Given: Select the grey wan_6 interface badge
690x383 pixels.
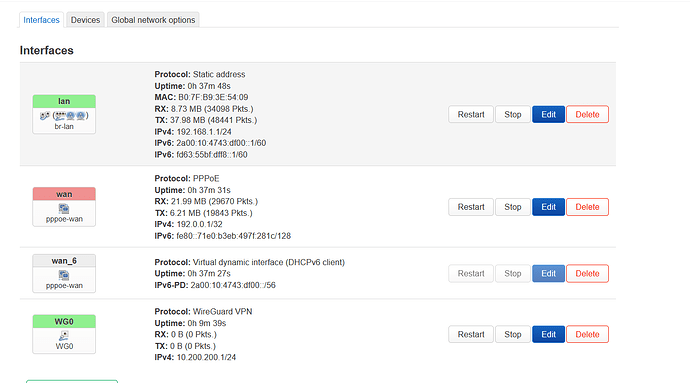Looking at the screenshot, I should [x=64, y=261].
